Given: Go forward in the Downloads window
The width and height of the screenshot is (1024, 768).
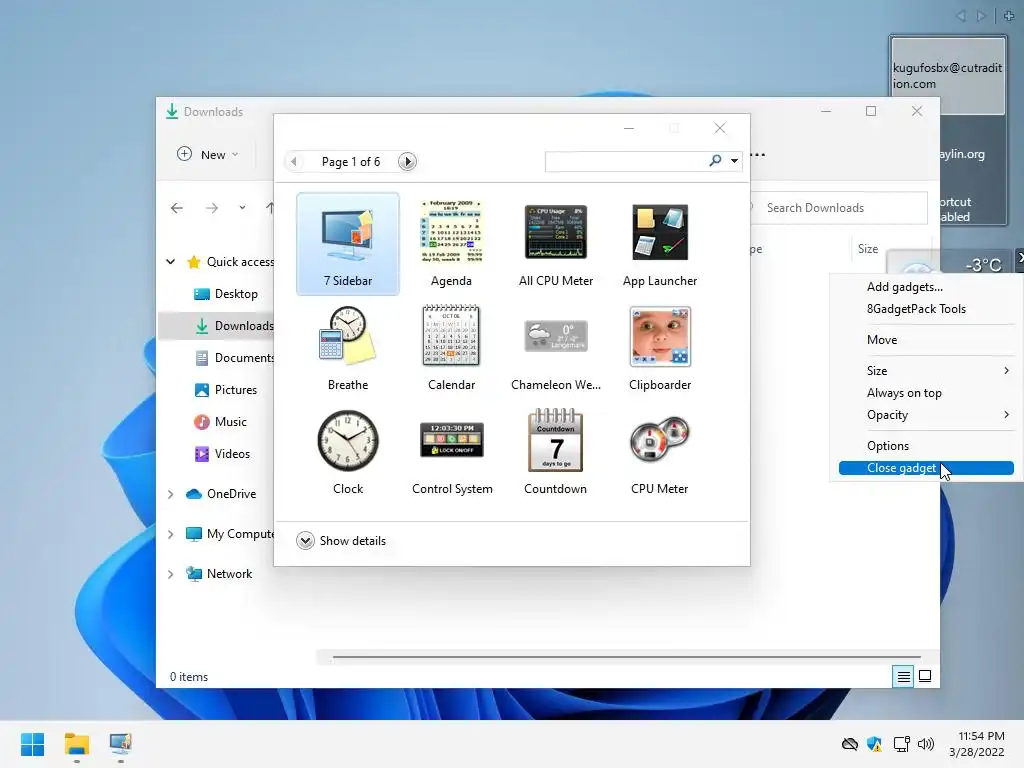Looking at the screenshot, I should pyautogui.click(x=212, y=208).
